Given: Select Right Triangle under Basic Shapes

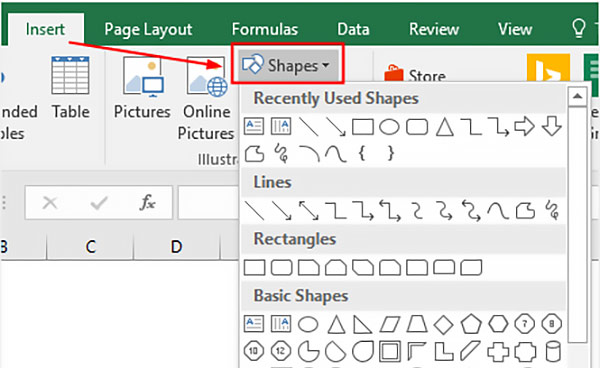Looking at the screenshot, I should click(x=362, y=324).
